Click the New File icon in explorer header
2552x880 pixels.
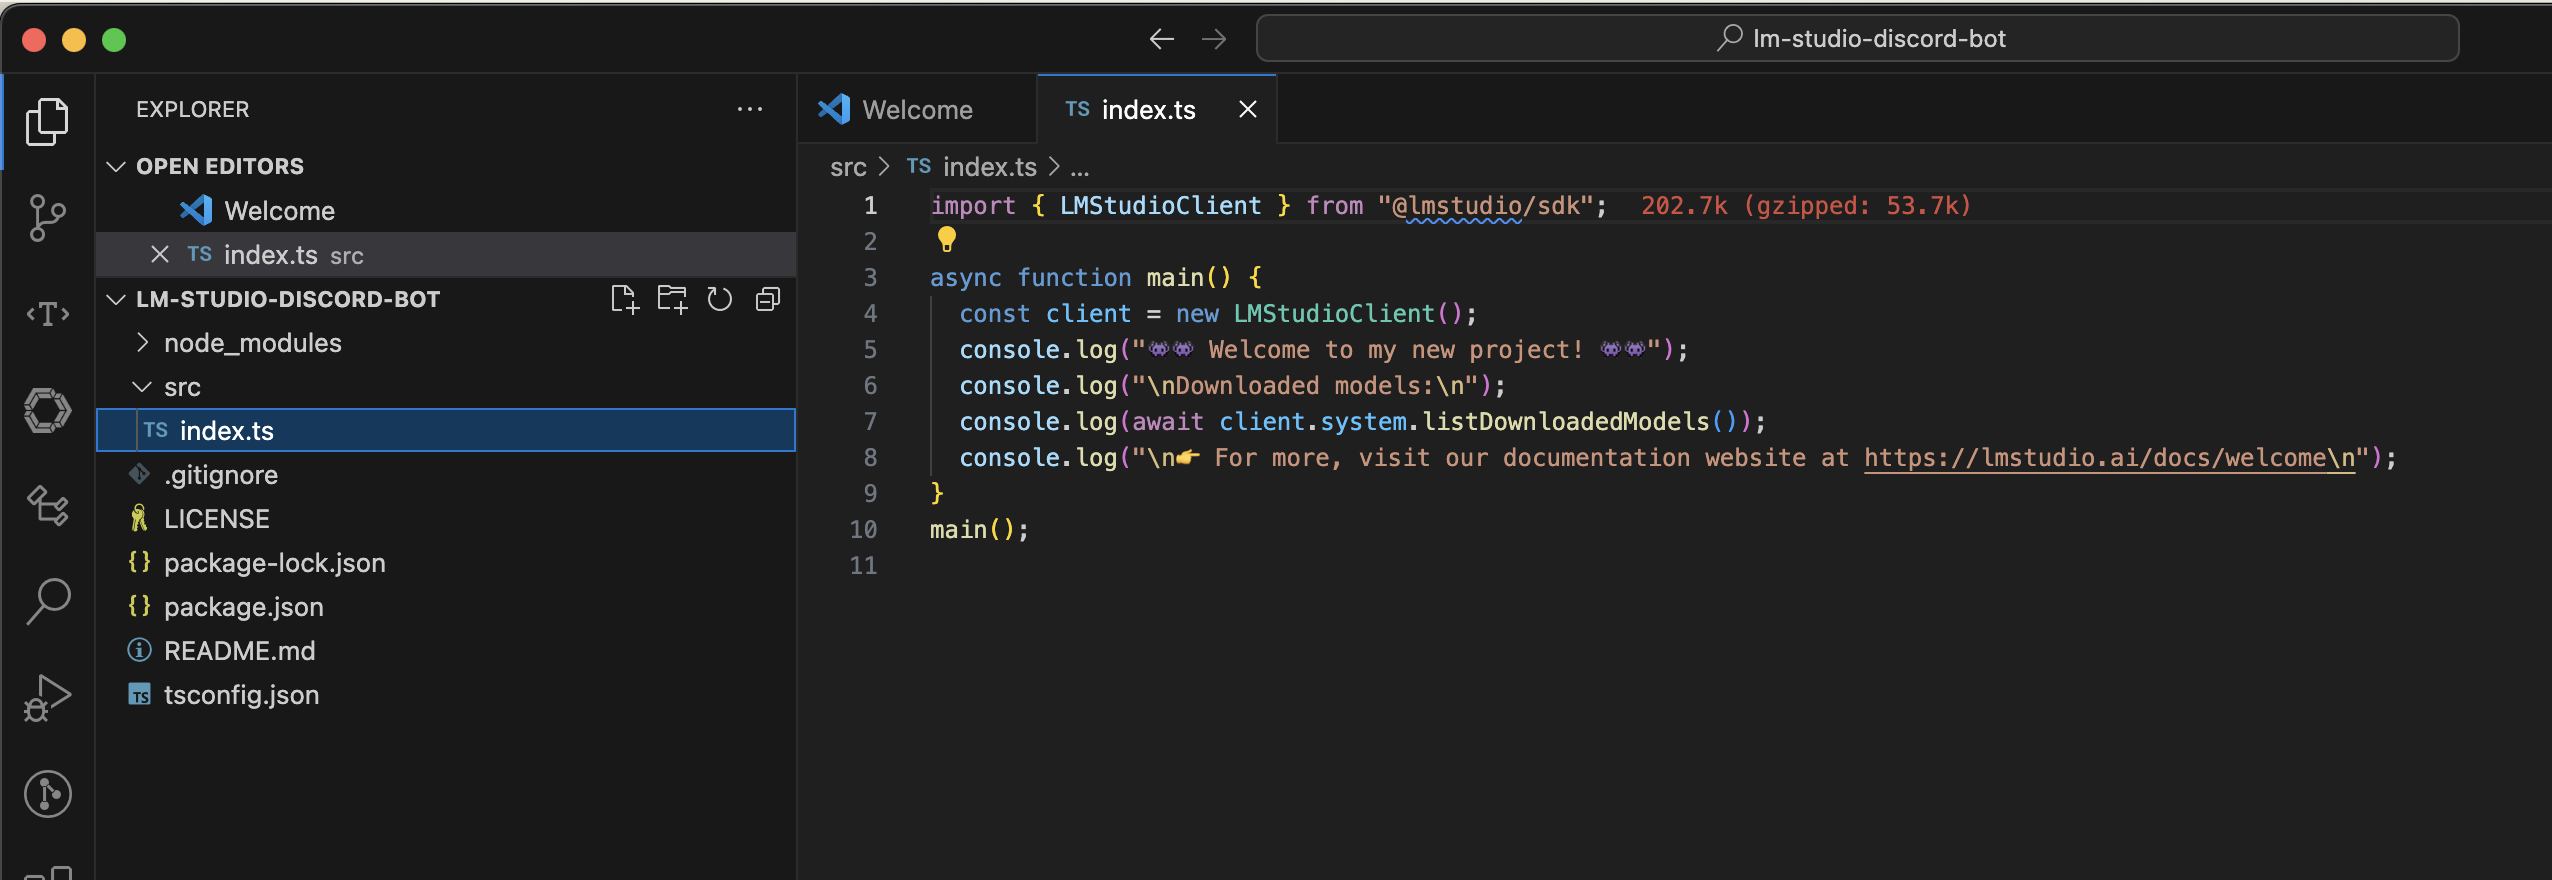[x=624, y=299]
